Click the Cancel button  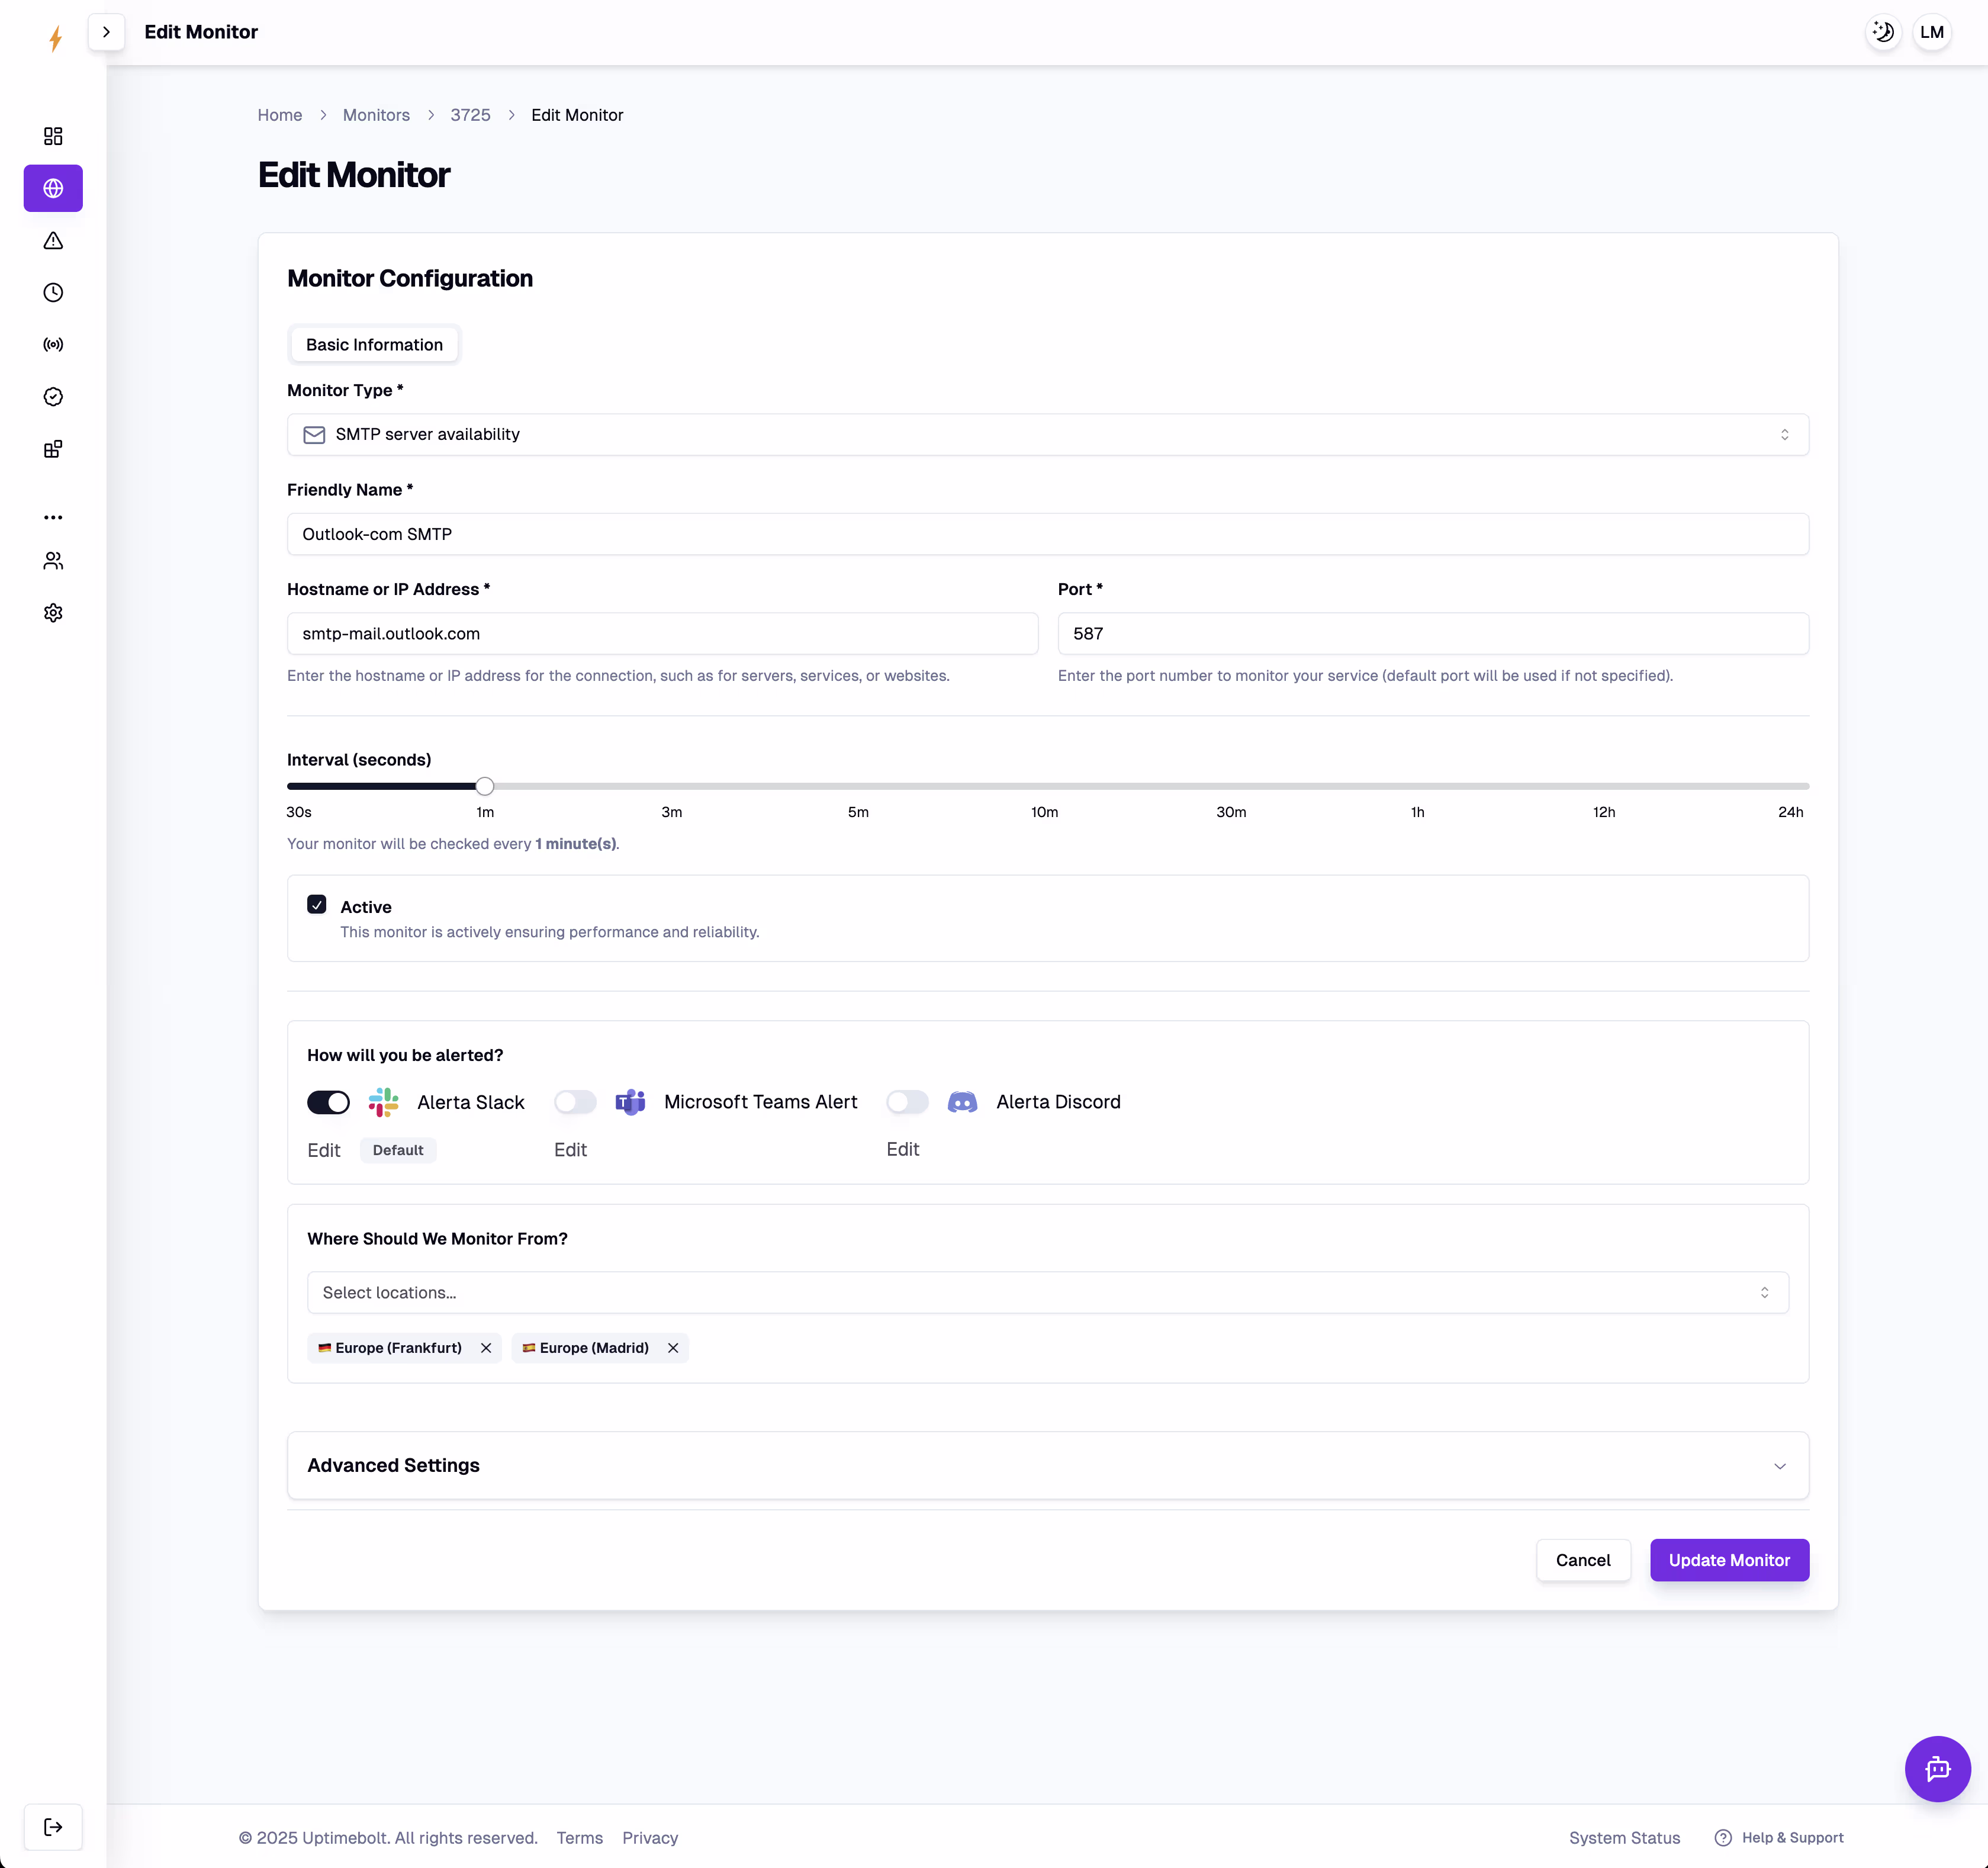(1582, 1560)
